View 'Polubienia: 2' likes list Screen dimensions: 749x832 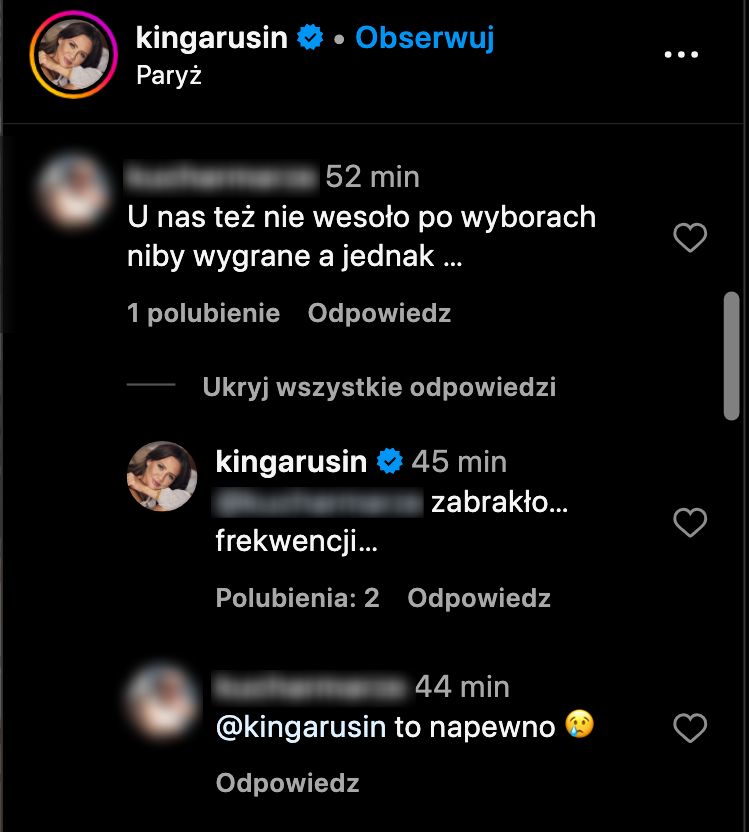coord(297,598)
